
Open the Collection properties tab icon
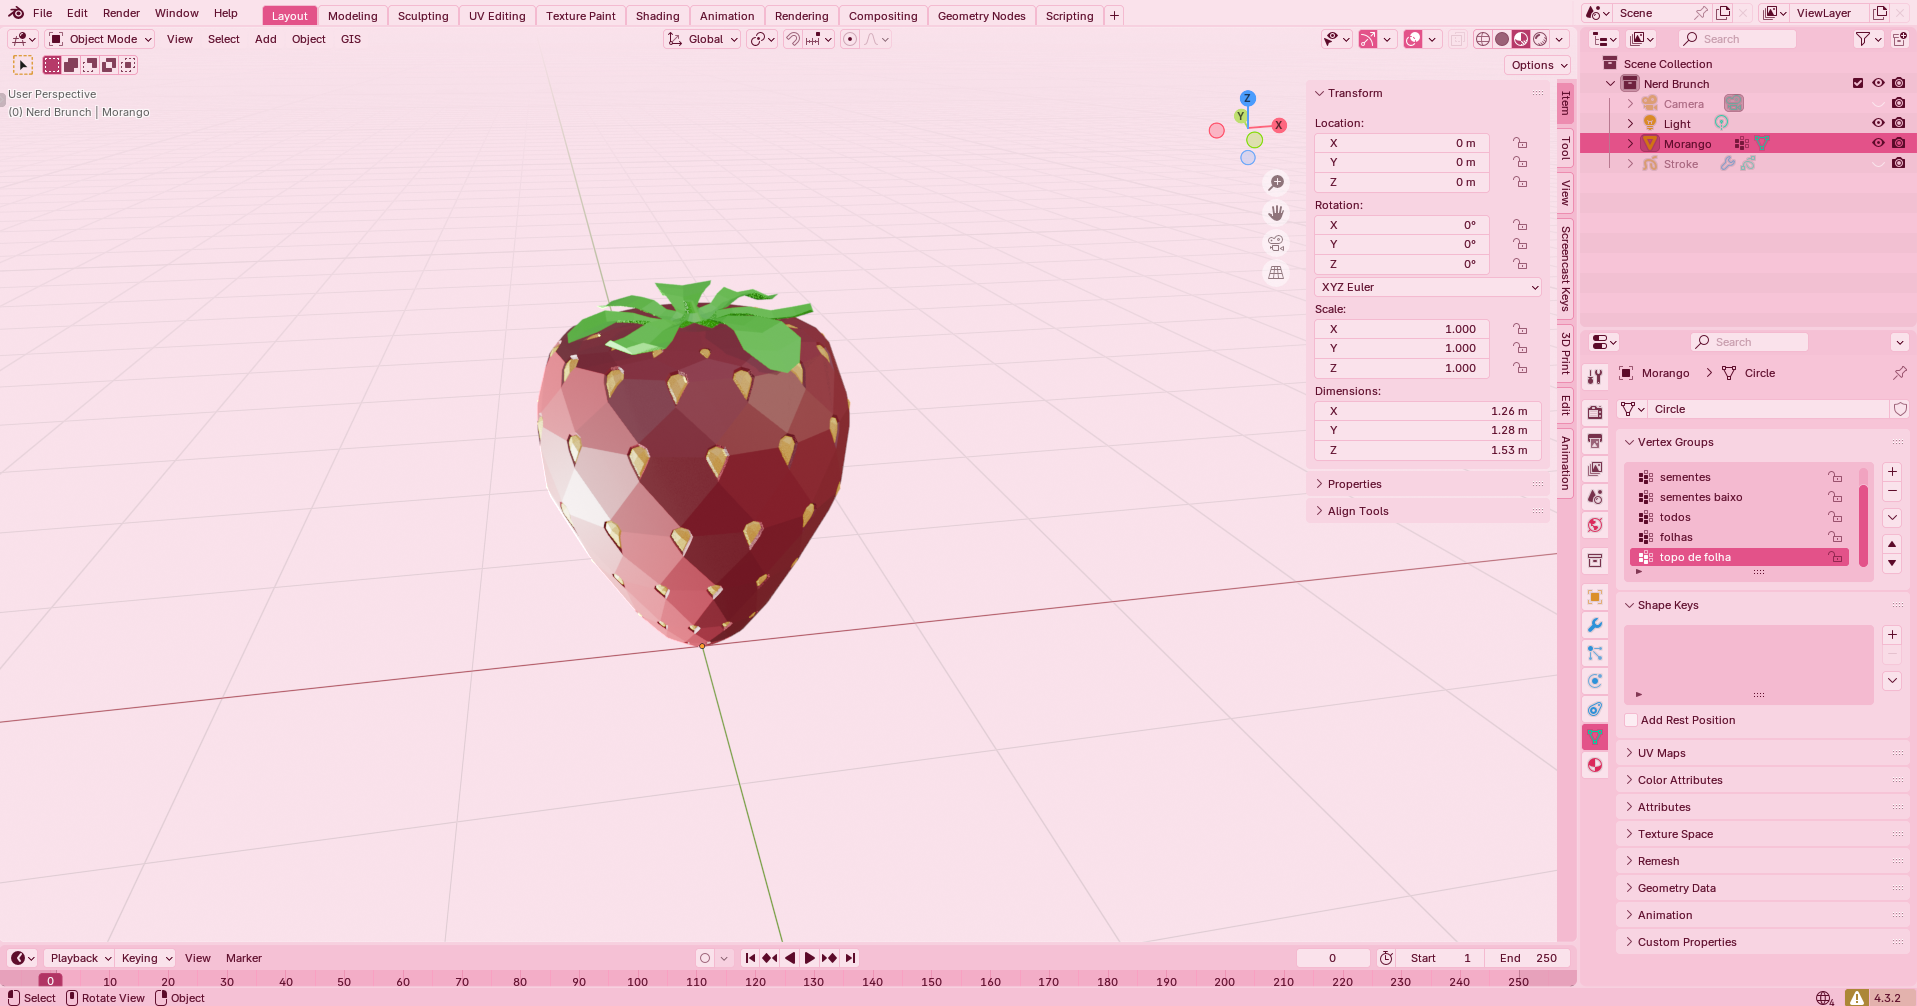tap(1595, 560)
